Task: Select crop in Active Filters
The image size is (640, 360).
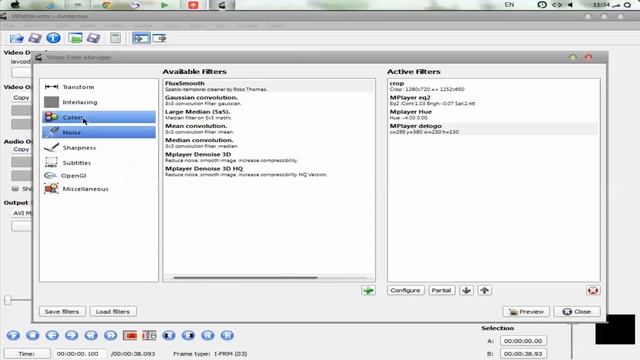Action: pos(493,86)
